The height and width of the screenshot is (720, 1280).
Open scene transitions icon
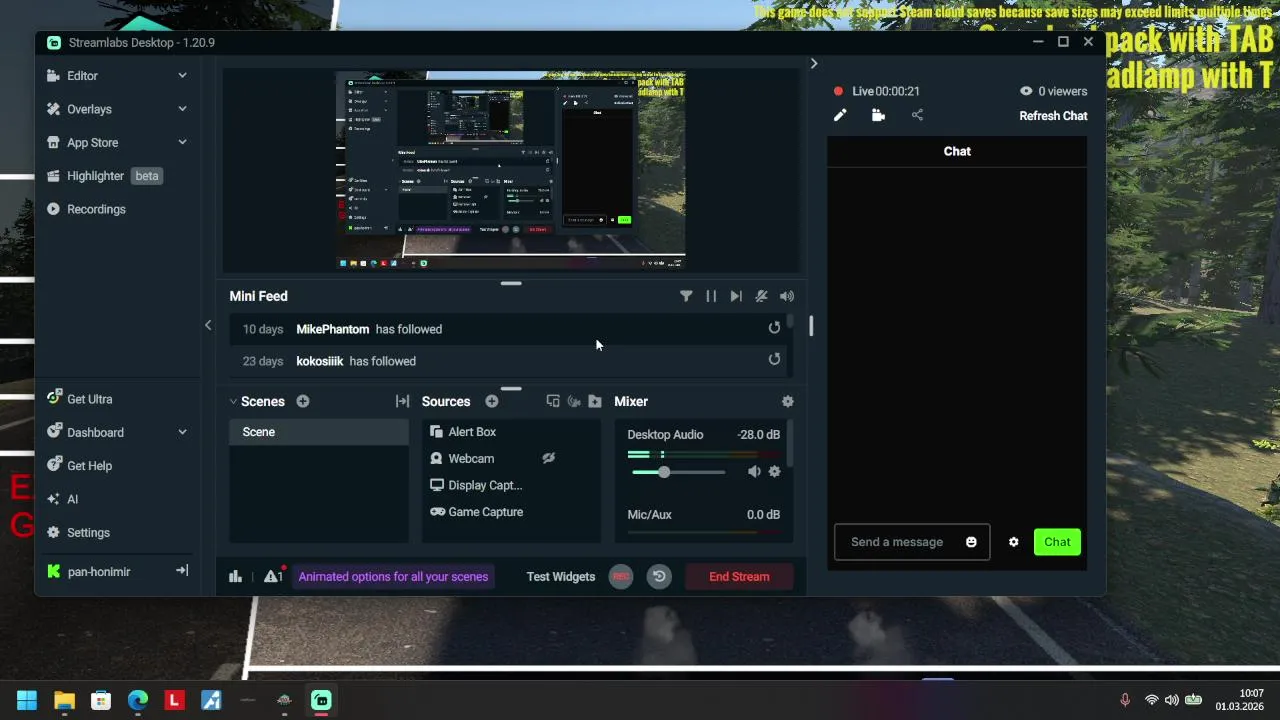pyautogui.click(x=402, y=401)
